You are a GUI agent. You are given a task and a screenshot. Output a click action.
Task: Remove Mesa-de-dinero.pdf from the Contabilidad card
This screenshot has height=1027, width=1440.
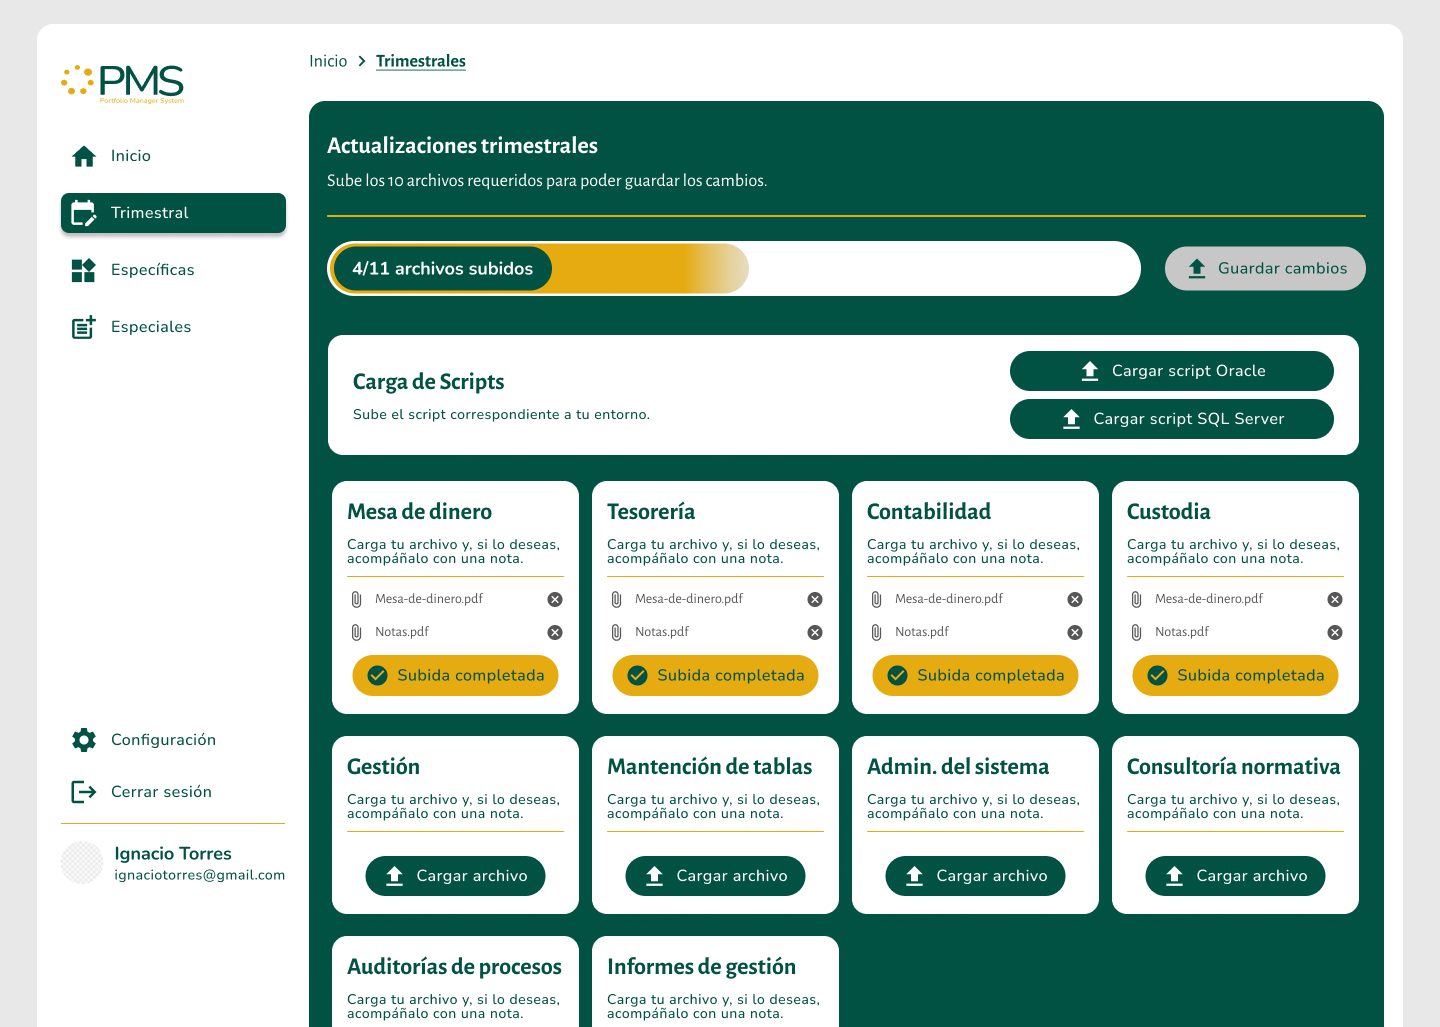[x=1075, y=599]
